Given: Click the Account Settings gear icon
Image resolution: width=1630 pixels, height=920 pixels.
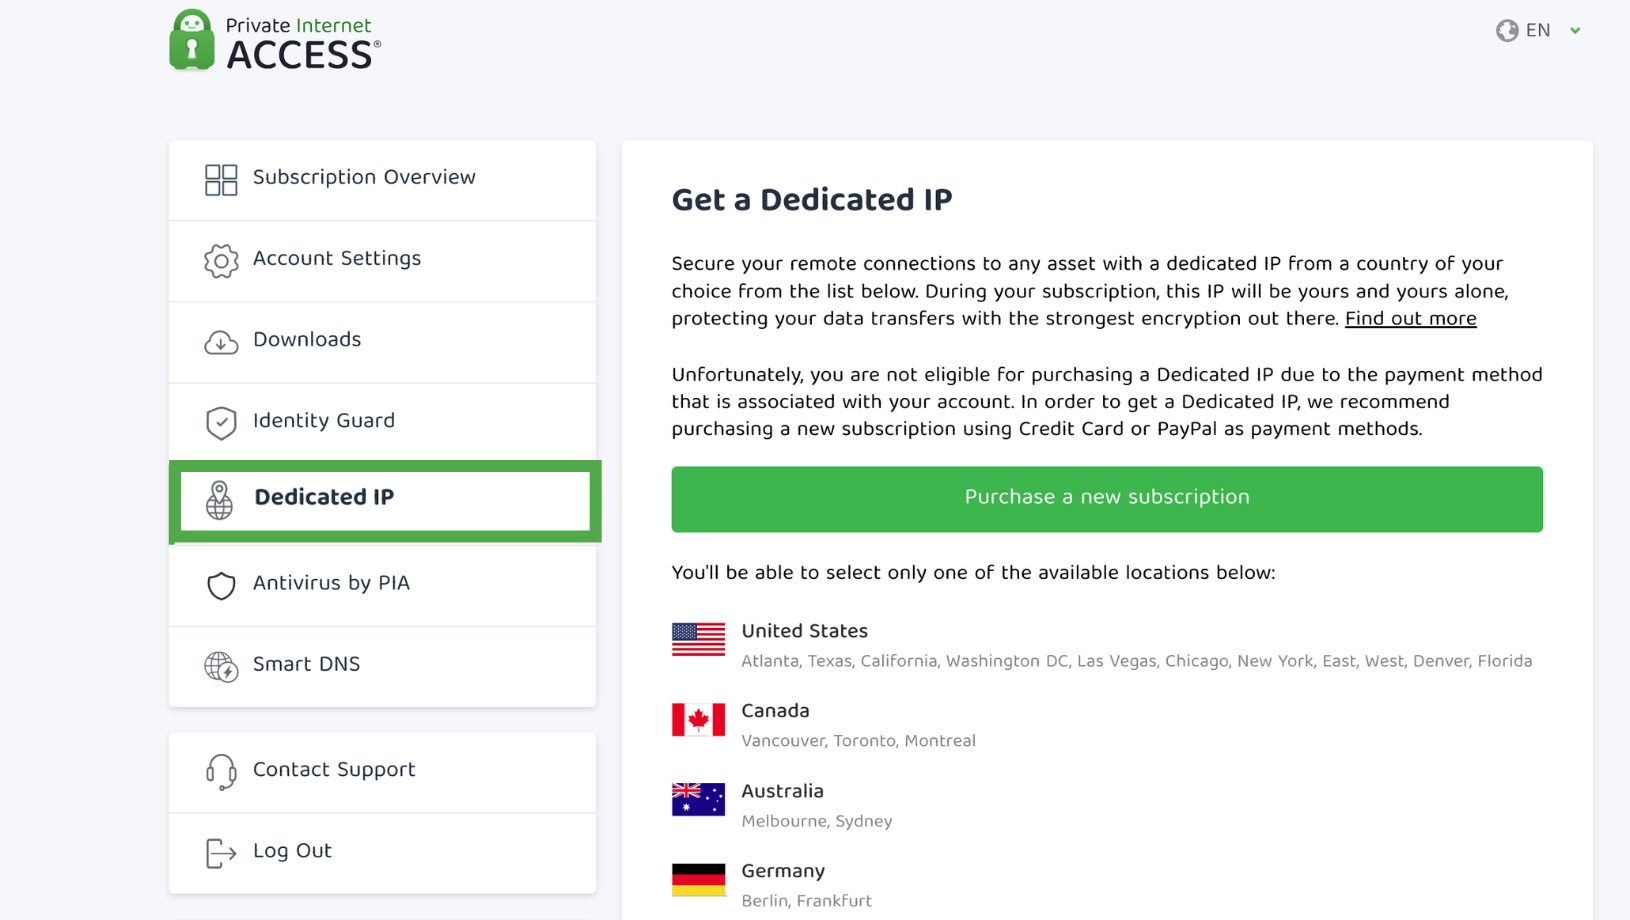Looking at the screenshot, I should 221,261.
